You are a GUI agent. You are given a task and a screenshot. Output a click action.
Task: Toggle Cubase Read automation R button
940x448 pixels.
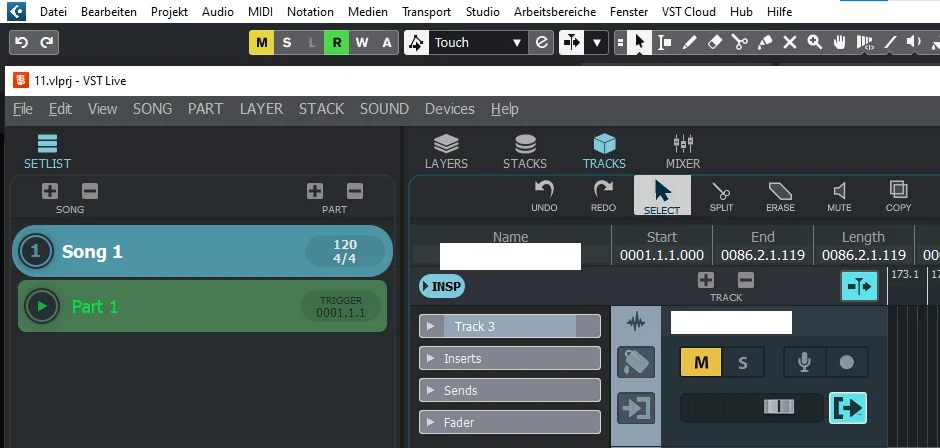(x=337, y=43)
